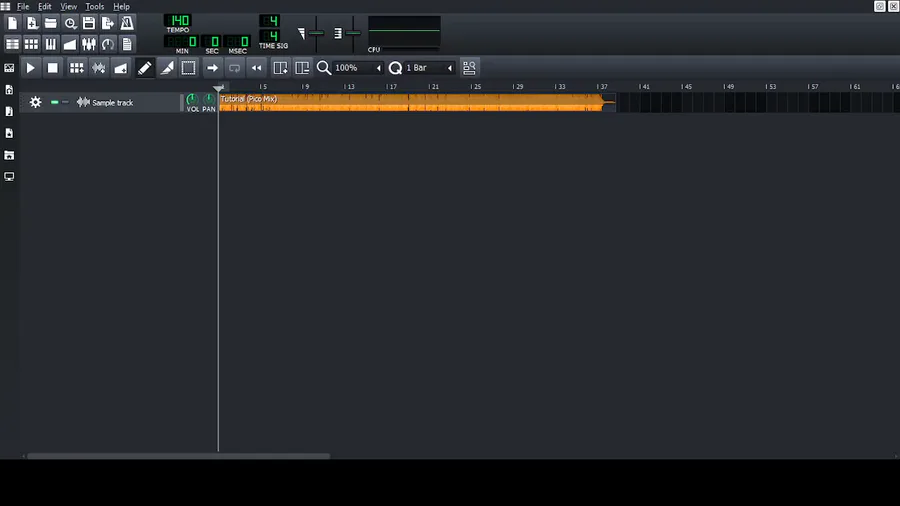900x506 pixels.
Task: Click the Sample track name label
Action: [112, 103]
